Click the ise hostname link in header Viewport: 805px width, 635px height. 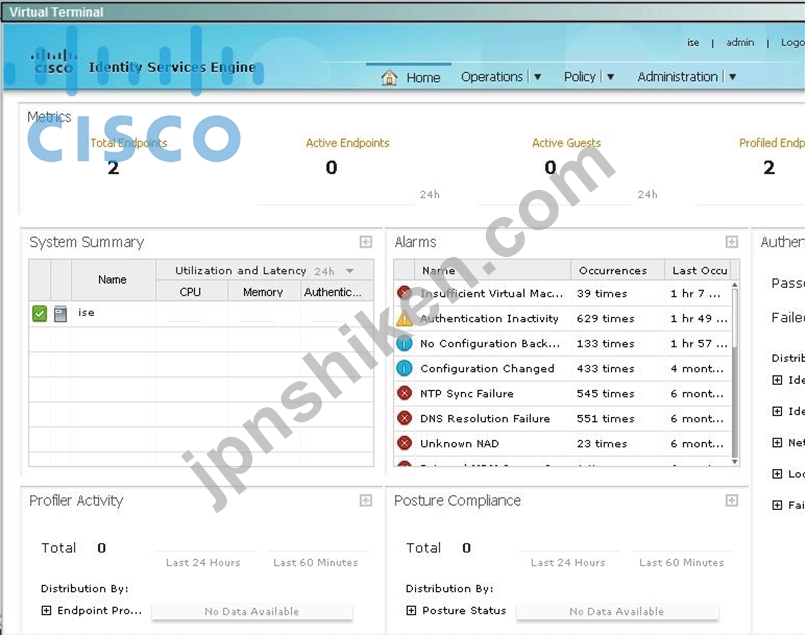pyautogui.click(x=693, y=43)
